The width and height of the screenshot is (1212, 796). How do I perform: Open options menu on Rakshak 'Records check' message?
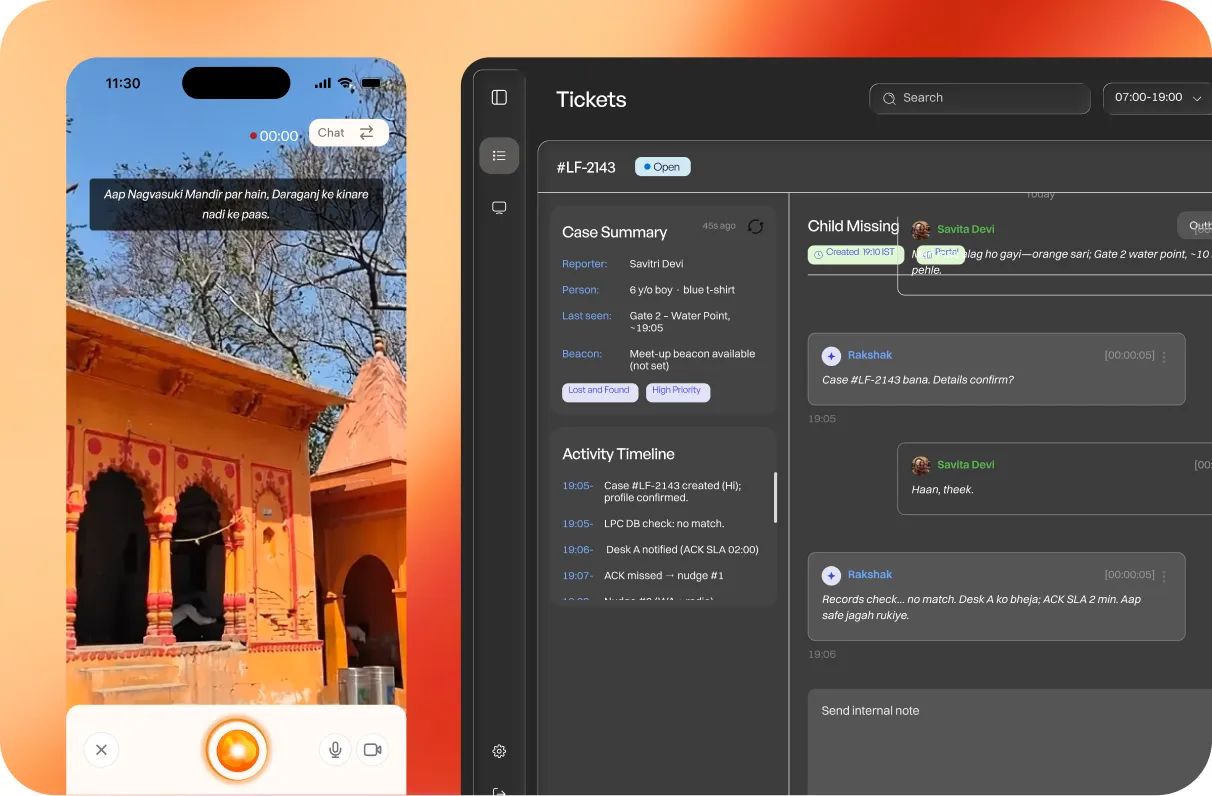pos(1164,576)
